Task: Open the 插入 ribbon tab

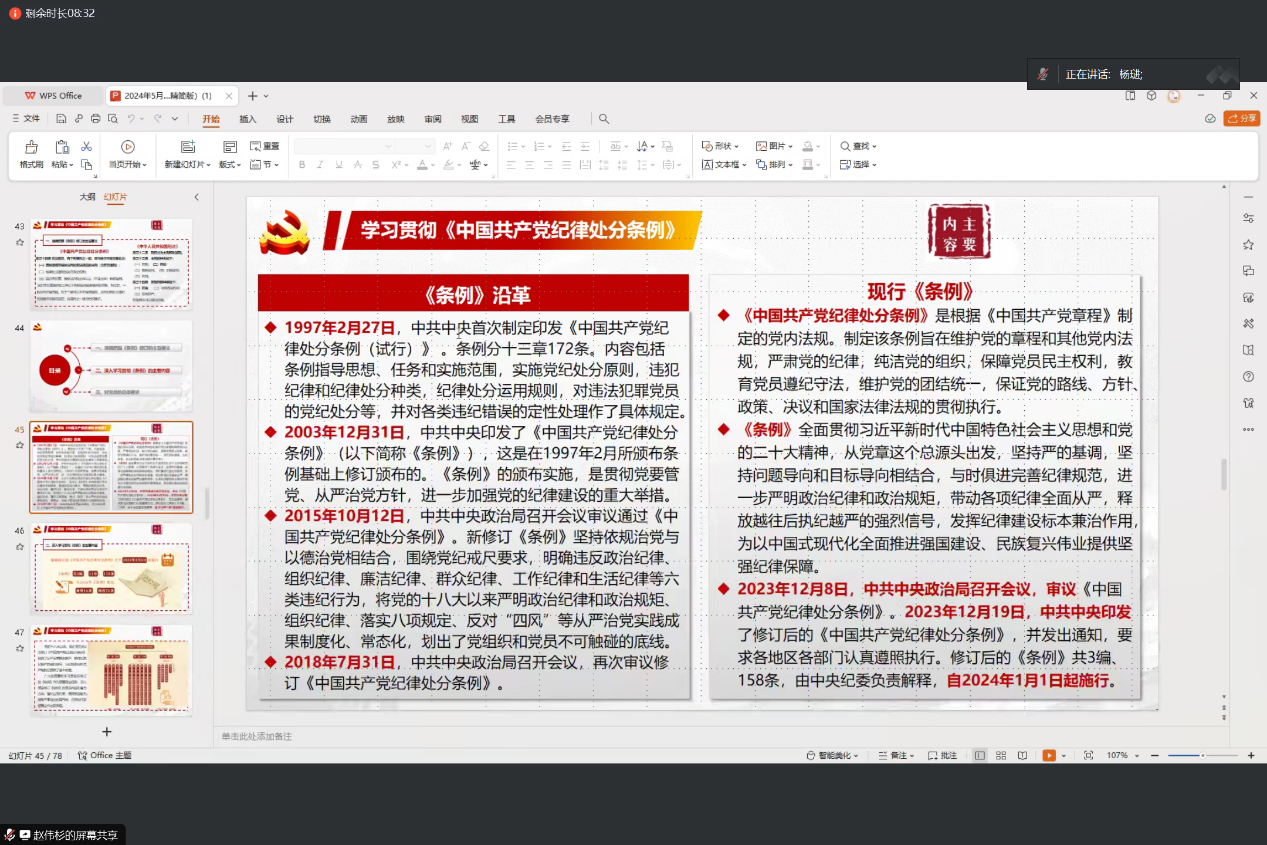Action: tap(248, 119)
